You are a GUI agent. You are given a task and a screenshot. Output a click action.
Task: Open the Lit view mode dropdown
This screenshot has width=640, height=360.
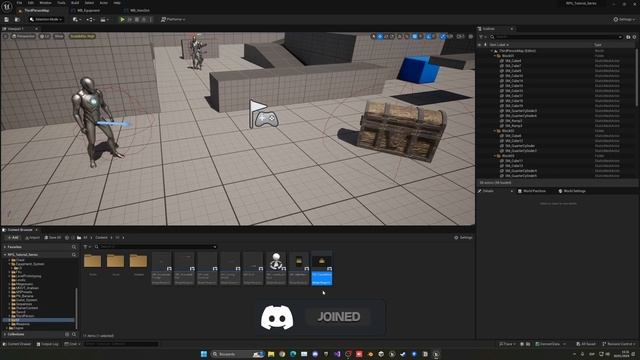[x=44, y=36]
